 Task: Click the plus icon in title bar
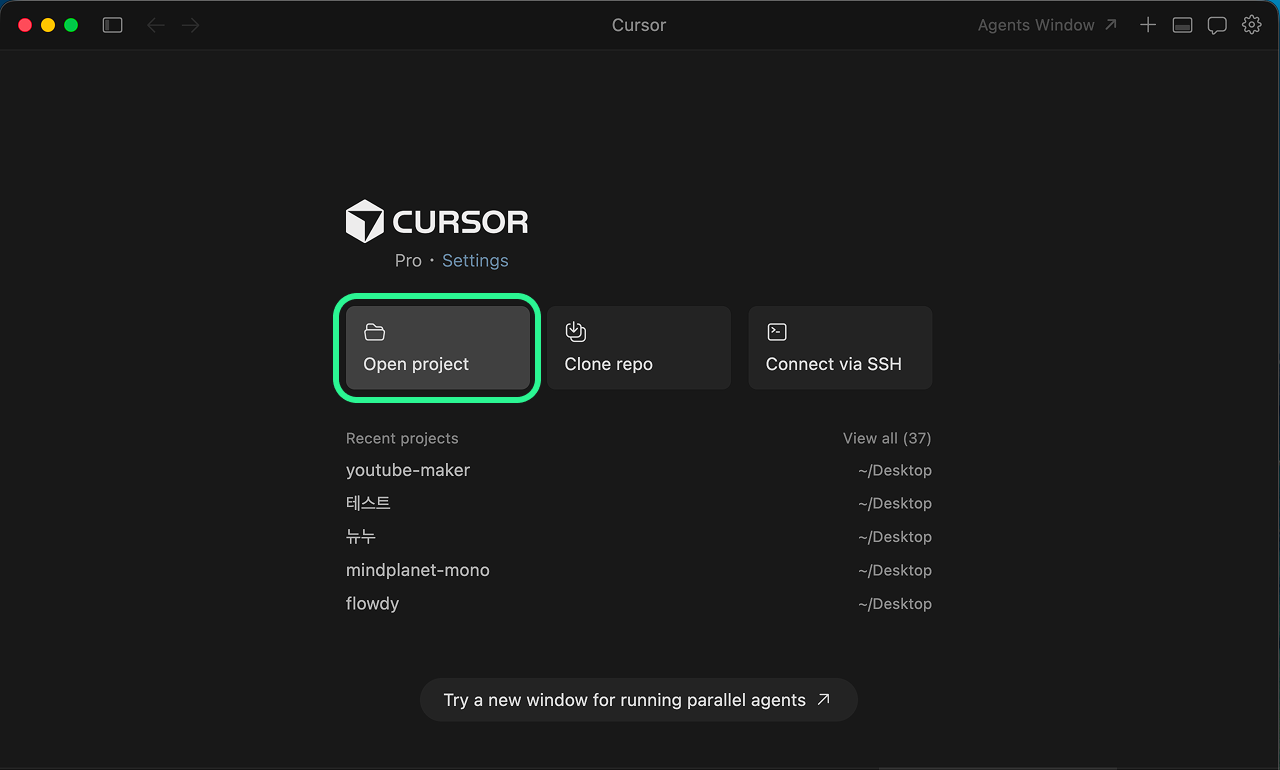[1148, 25]
